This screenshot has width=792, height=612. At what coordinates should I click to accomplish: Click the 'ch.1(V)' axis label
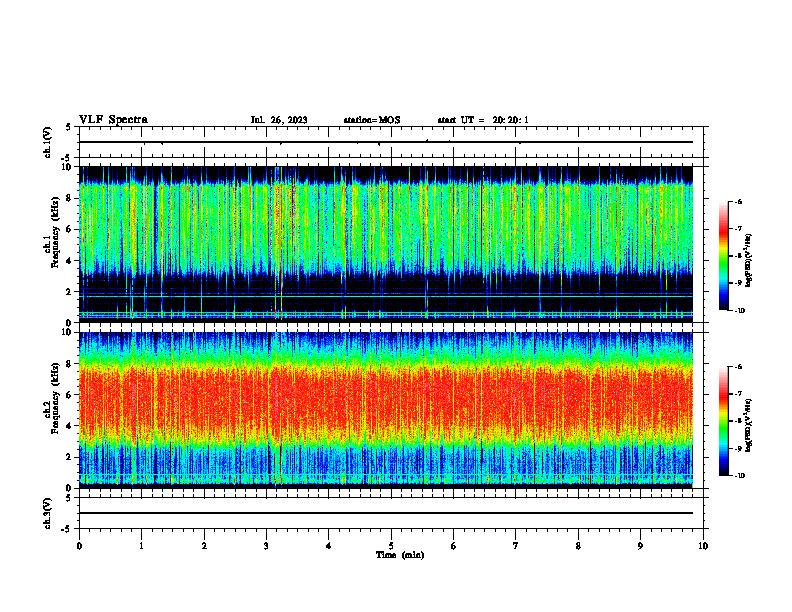pos(48,142)
